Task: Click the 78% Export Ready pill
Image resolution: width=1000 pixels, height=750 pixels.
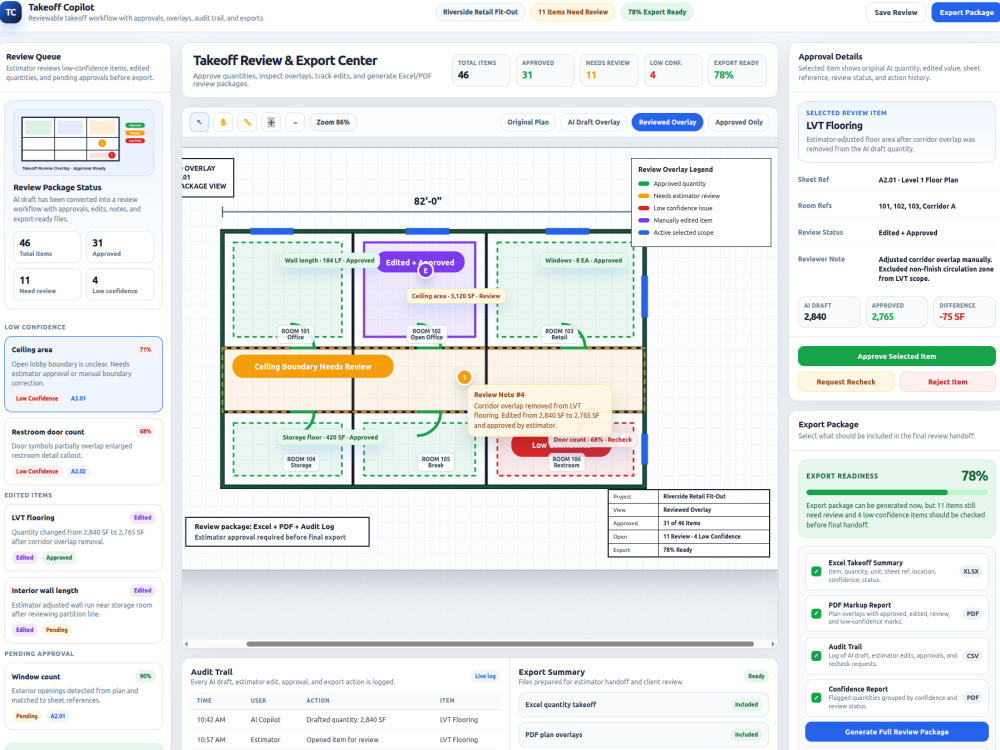Action: [x=657, y=12]
